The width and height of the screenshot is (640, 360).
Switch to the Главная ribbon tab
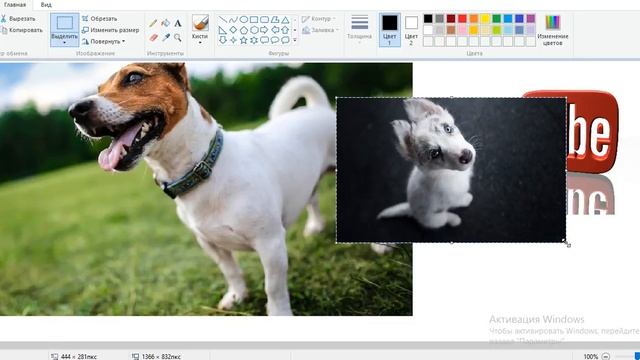(15, 5)
